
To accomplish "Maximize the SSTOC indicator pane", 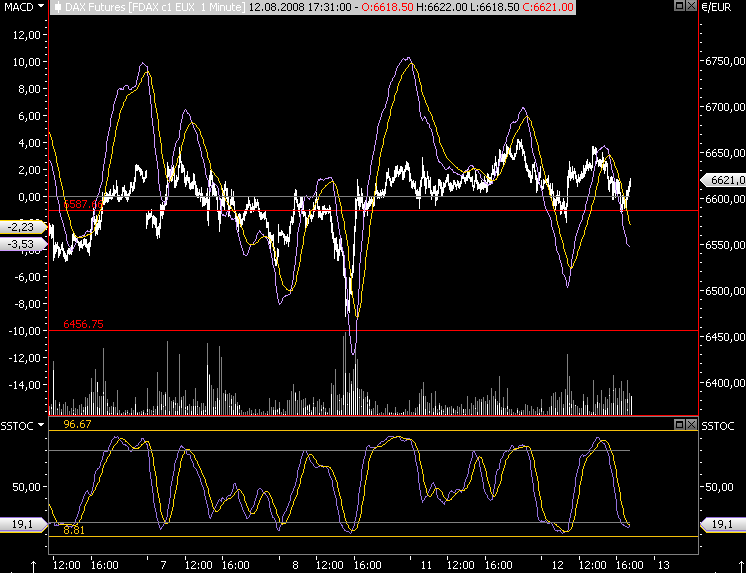I will pyautogui.click(x=679, y=424).
